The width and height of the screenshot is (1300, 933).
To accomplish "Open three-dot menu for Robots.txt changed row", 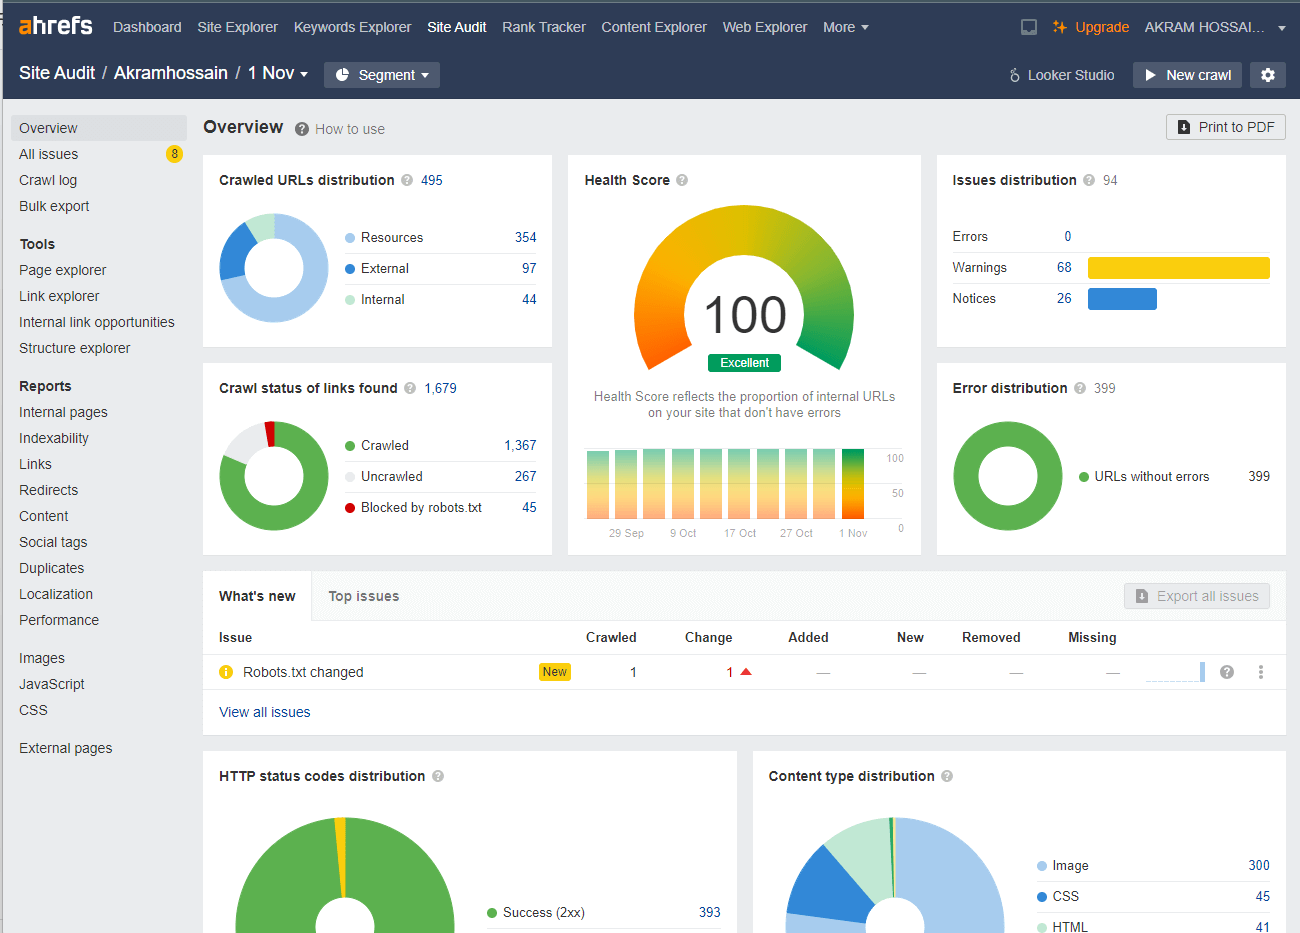I will 1261,672.
